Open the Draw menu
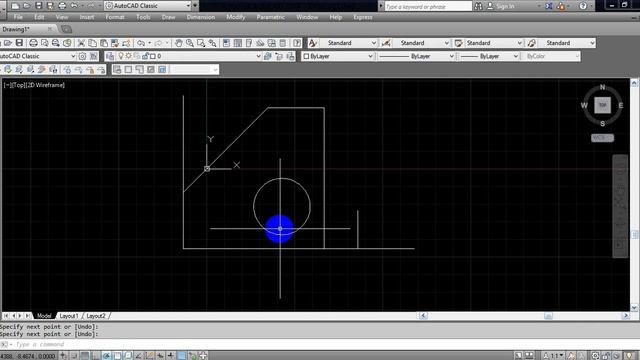 coord(168,17)
